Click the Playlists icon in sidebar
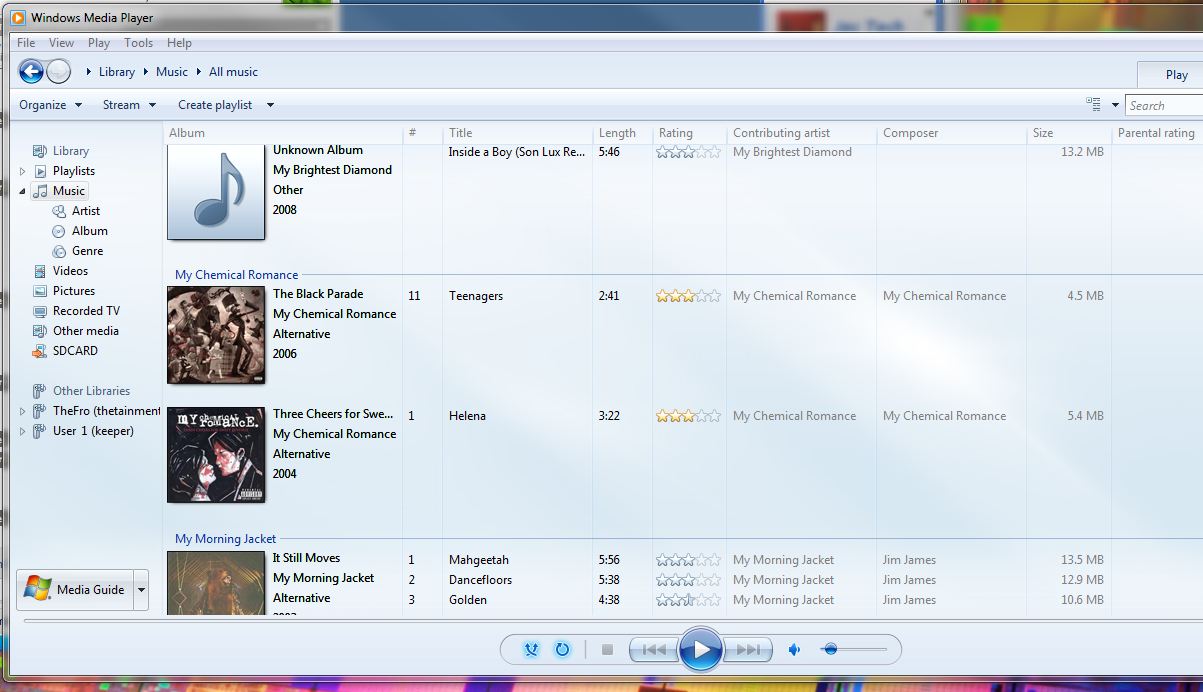The image size is (1203, 692). [x=40, y=171]
